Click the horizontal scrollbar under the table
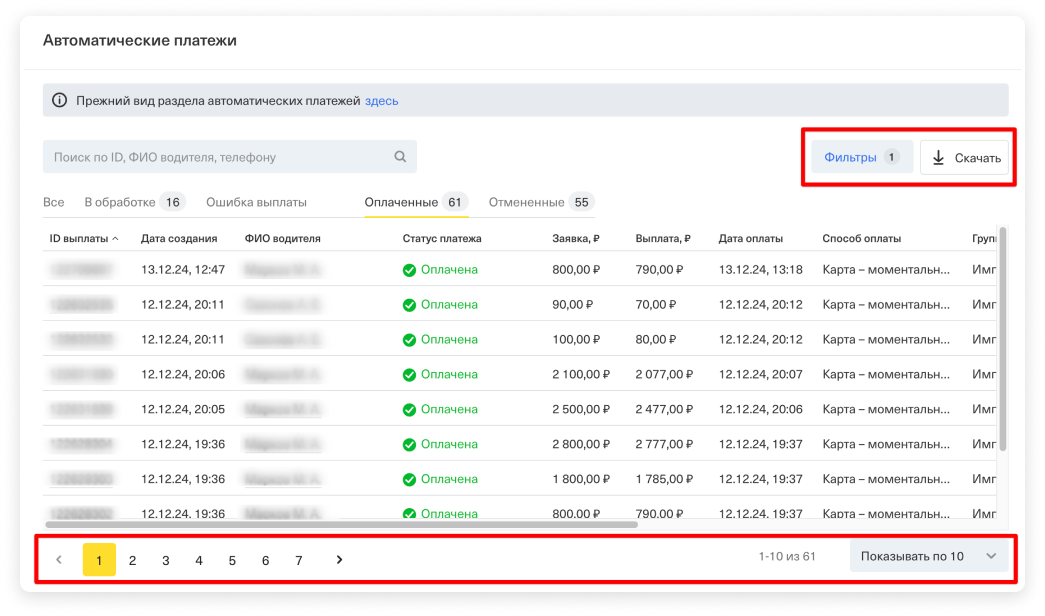Screen dimensions: 1045x616 (340, 523)
